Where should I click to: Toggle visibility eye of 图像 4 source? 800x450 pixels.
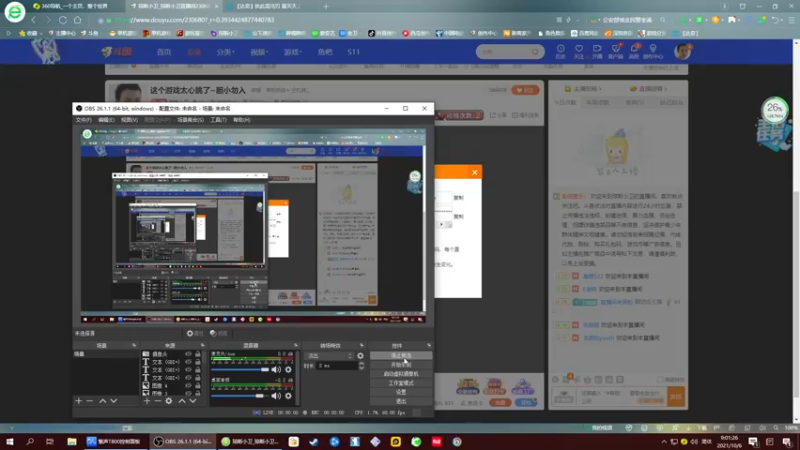coord(188,386)
